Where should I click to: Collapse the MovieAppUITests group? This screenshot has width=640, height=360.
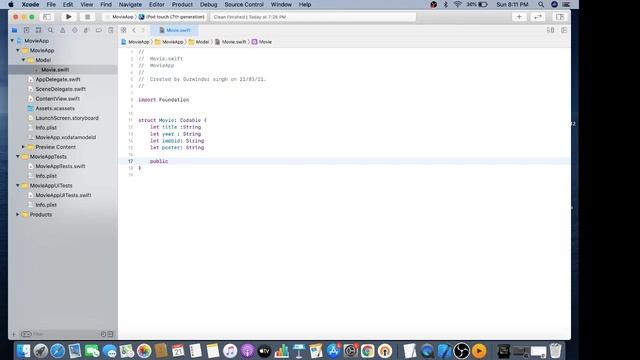pyautogui.click(x=18, y=186)
